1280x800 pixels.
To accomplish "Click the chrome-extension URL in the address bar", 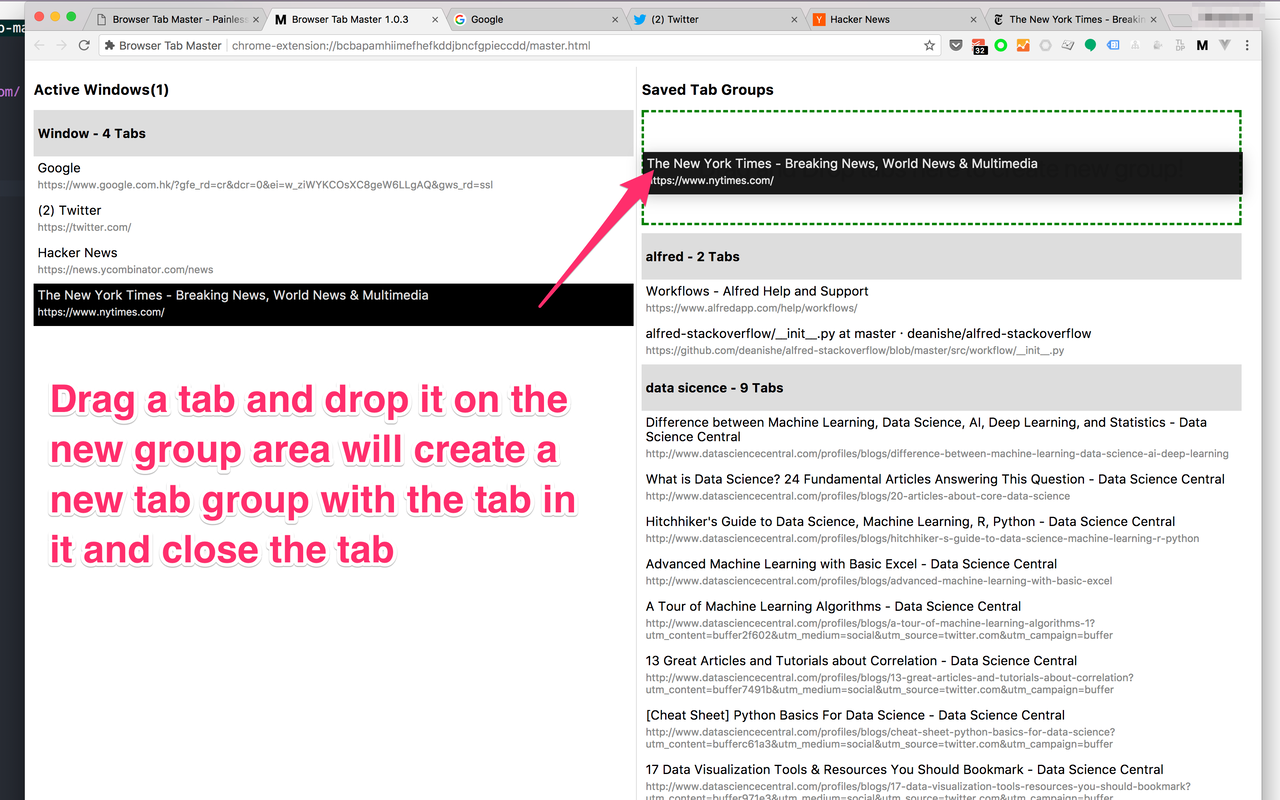I will point(411,45).
